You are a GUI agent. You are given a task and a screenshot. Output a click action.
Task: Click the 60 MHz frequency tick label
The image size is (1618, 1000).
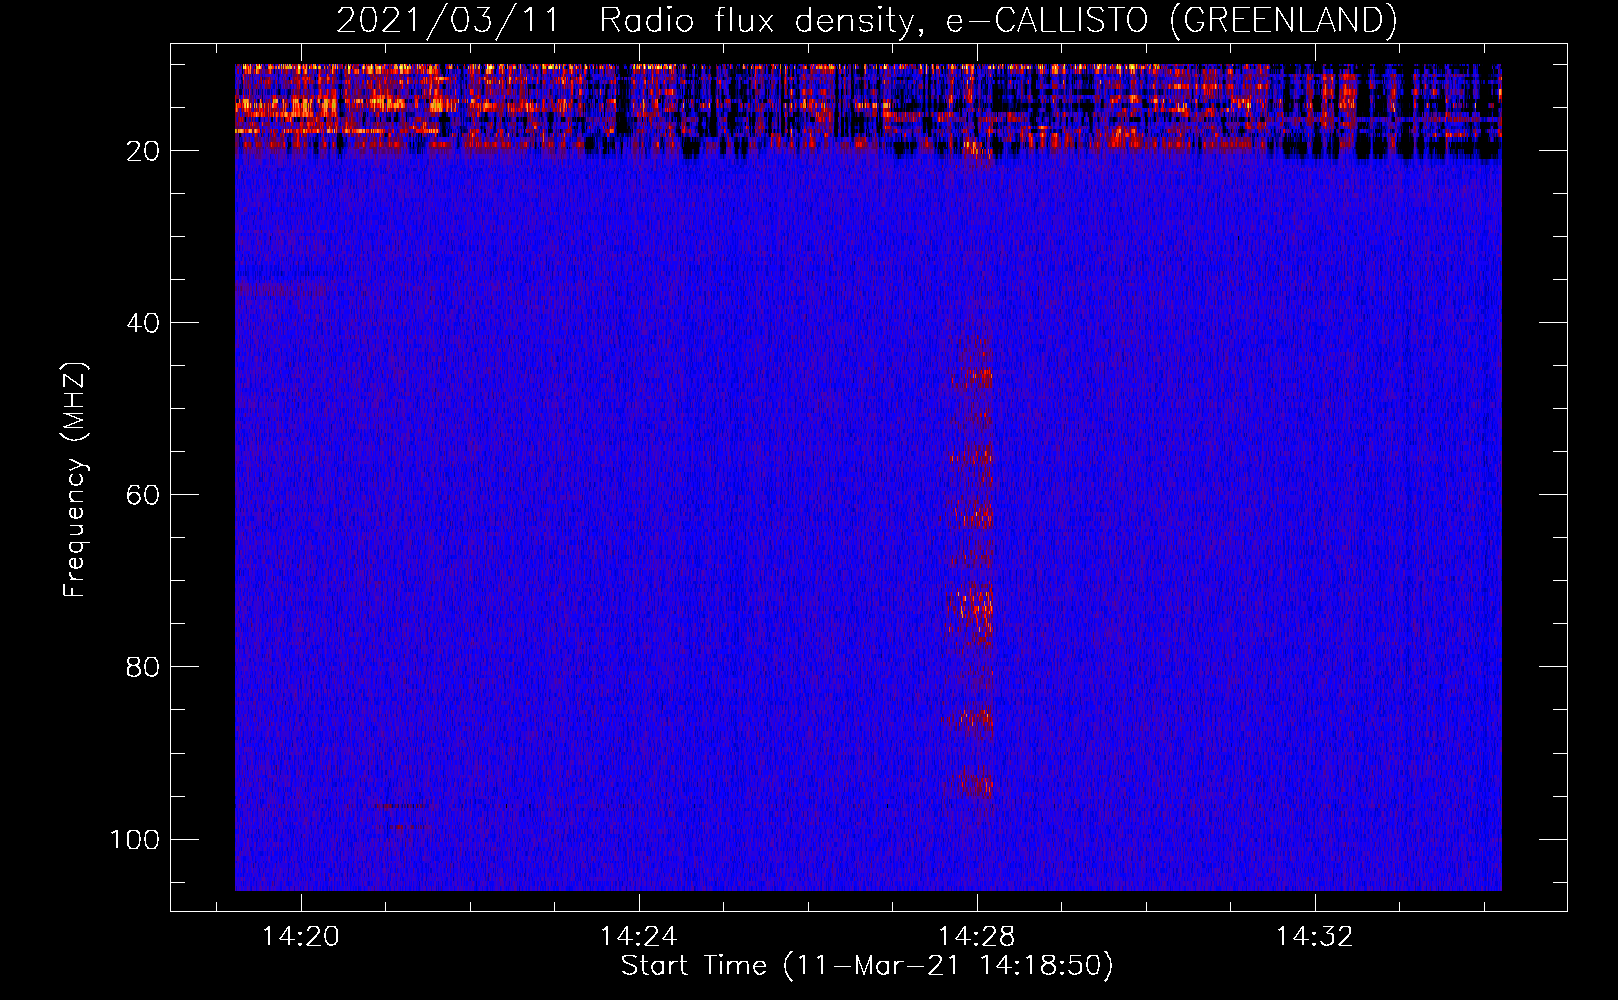click(x=143, y=495)
